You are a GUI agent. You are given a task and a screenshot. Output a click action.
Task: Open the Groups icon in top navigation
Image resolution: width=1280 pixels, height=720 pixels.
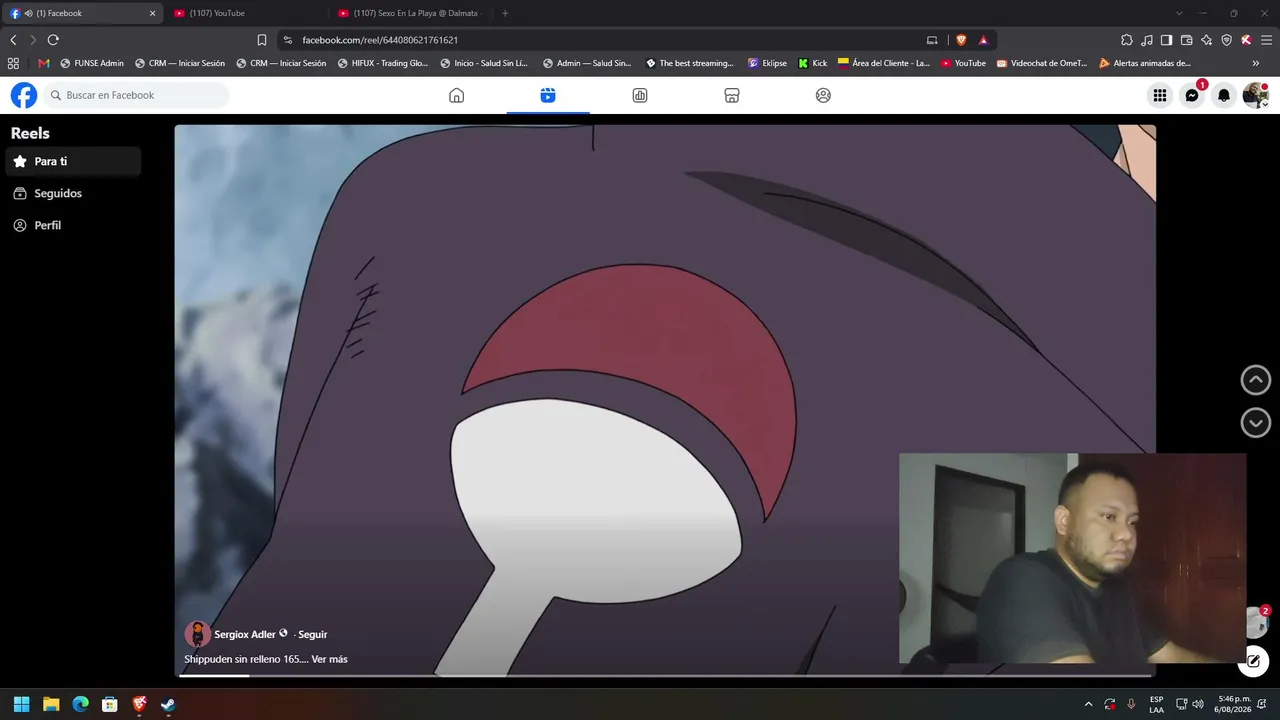click(823, 95)
